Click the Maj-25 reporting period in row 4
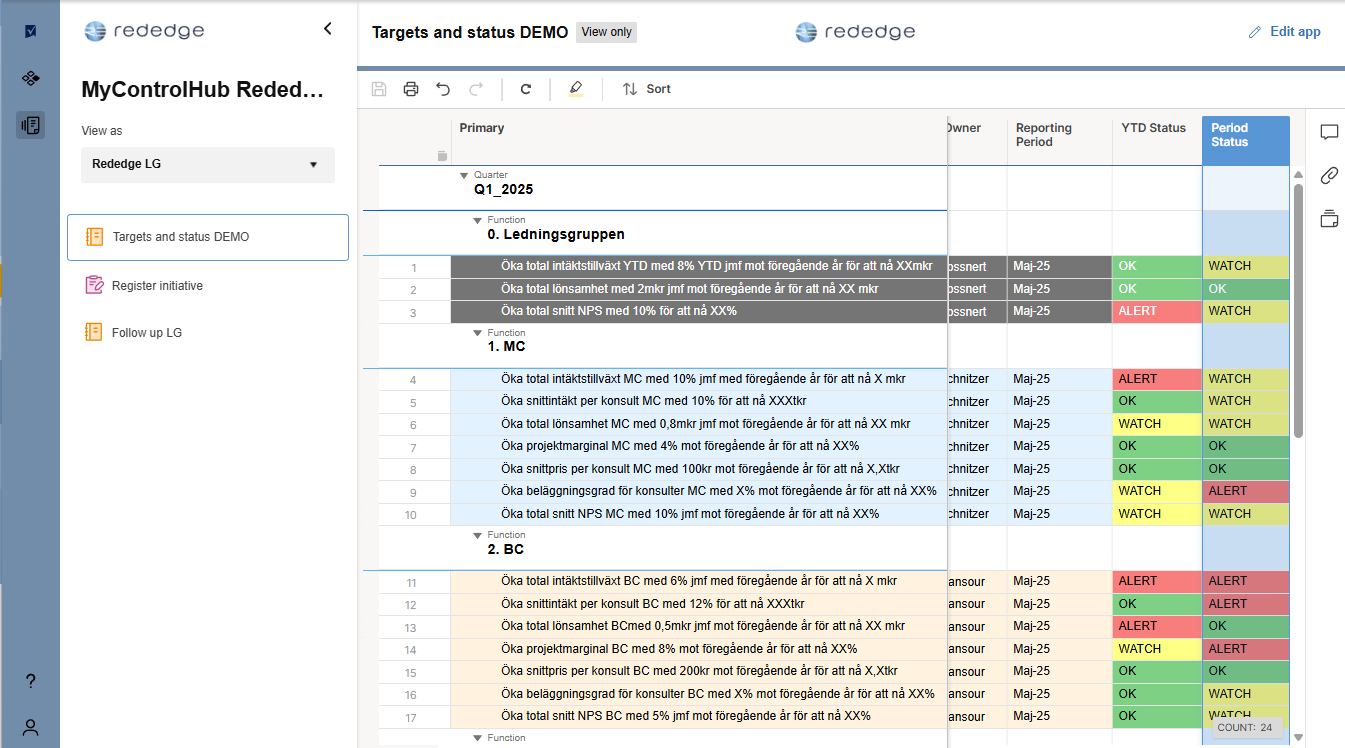The width and height of the screenshot is (1345, 748). pyautogui.click(x=1059, y=379)
